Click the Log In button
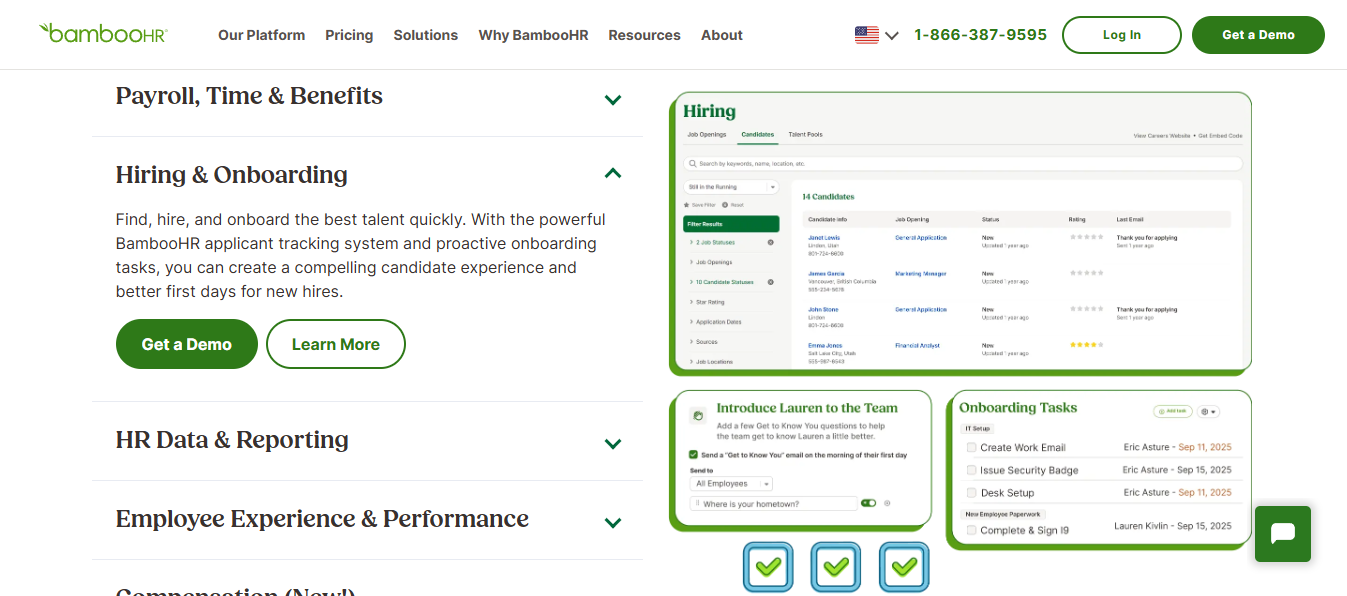This screenshot has width=1347, height=596. pyautogui.click(x=1122, y=35)
